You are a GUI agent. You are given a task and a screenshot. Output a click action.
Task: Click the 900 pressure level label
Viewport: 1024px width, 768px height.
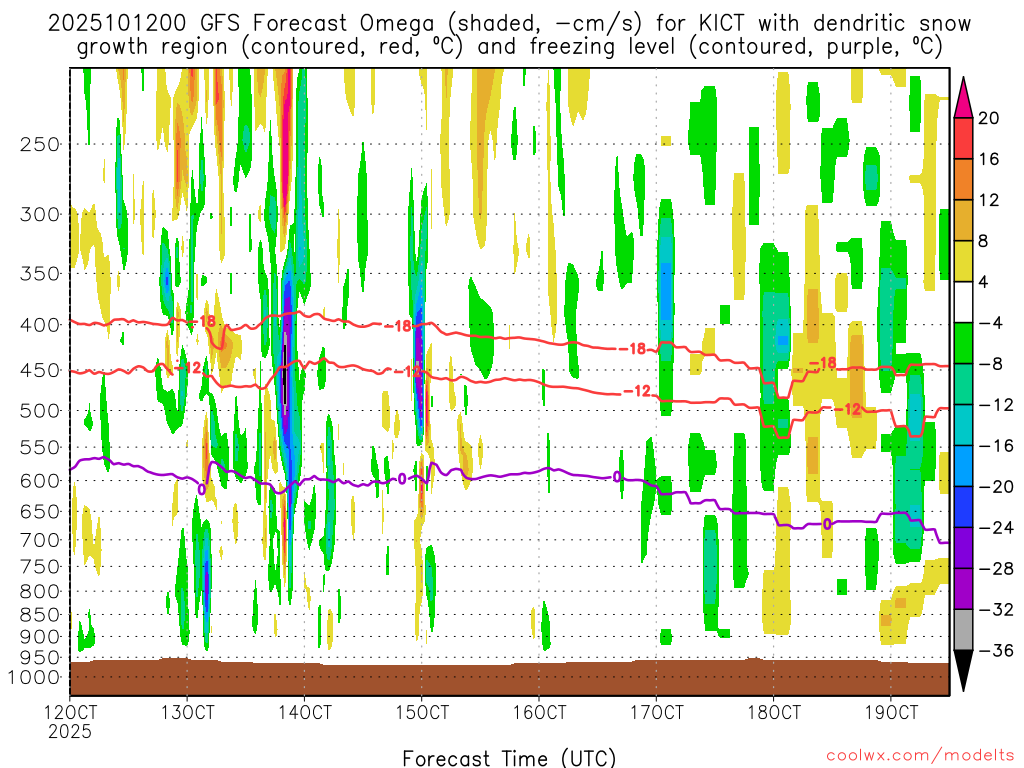pyautogui.click(x=40, y=637)
